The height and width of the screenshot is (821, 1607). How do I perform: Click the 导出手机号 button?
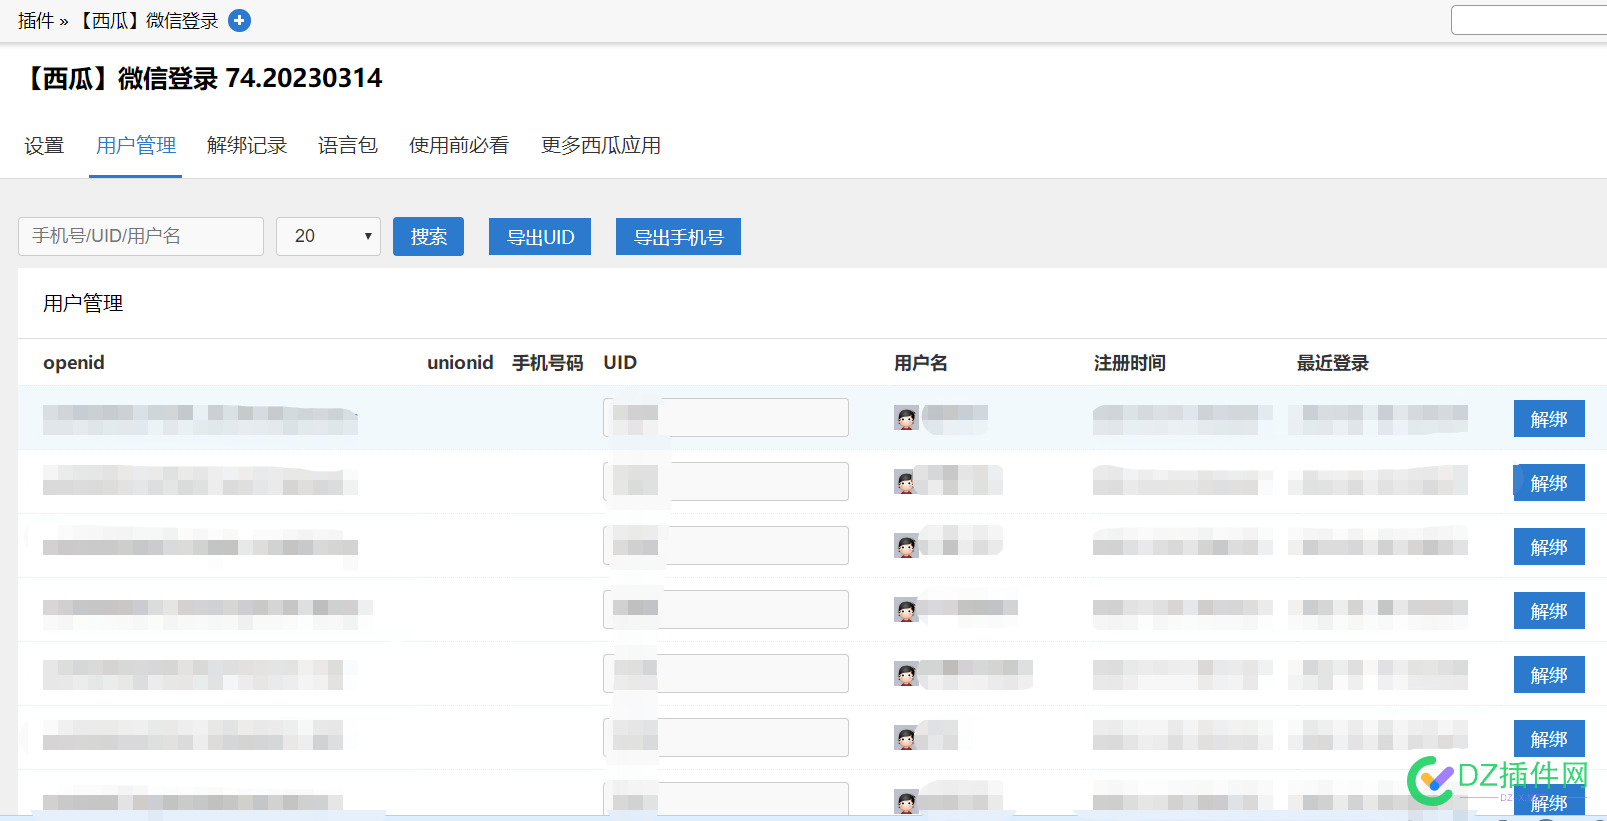pos(678,236)
